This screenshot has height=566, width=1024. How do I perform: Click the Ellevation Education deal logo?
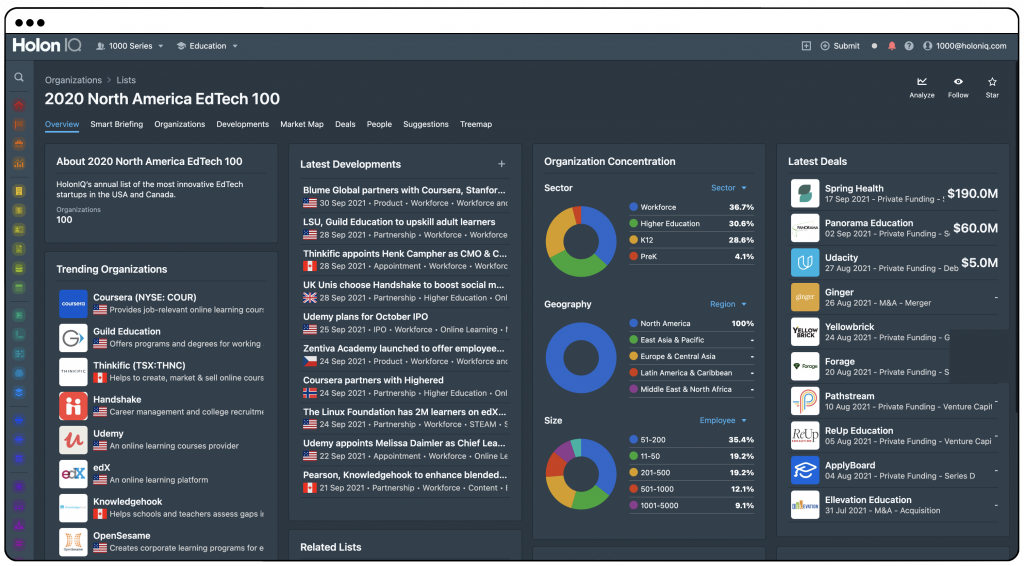pyautogui.click(x=805, y=505)
